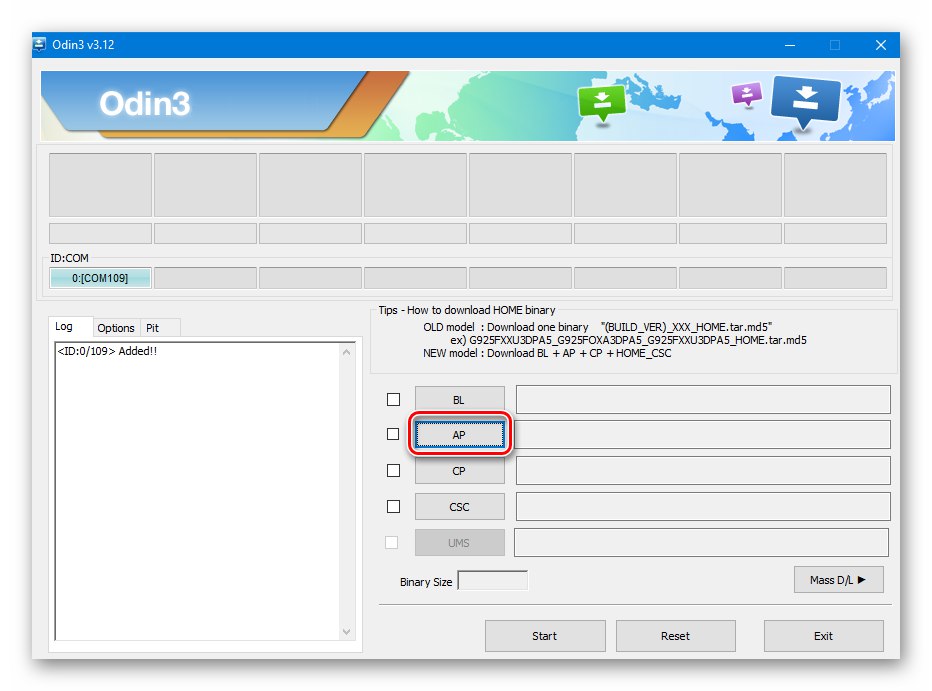Click the BL file path field
This screenshot has width=932, height=691.
coord(703,399)
